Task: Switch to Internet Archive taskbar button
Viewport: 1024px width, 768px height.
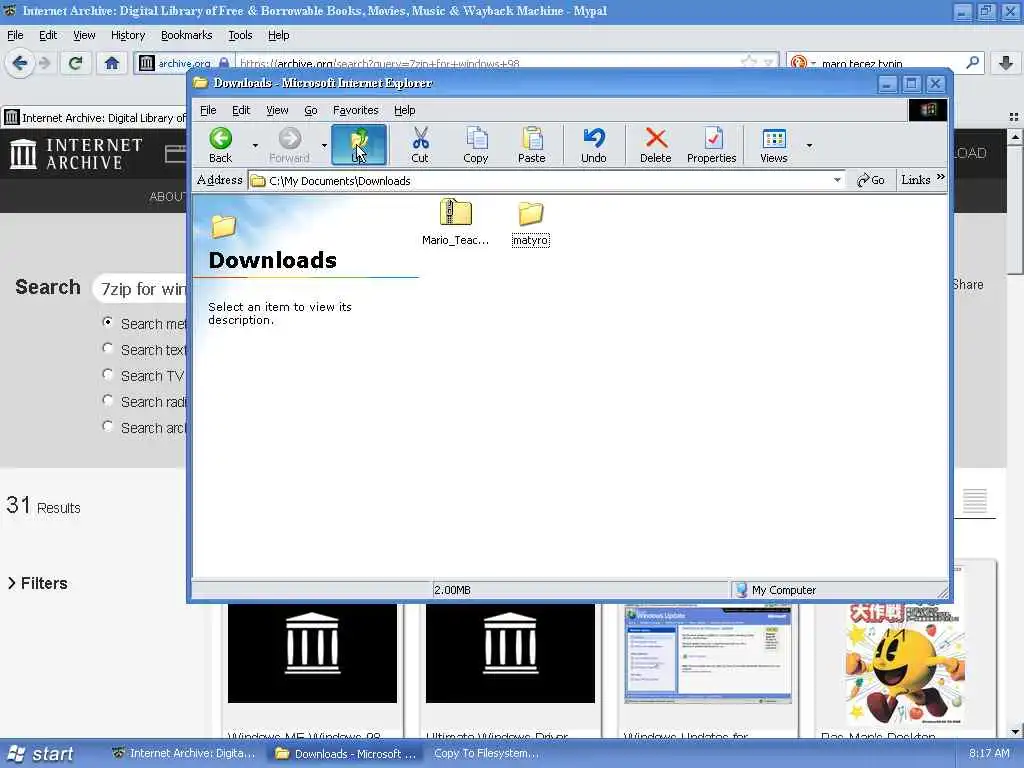Action: coord(184,754)
